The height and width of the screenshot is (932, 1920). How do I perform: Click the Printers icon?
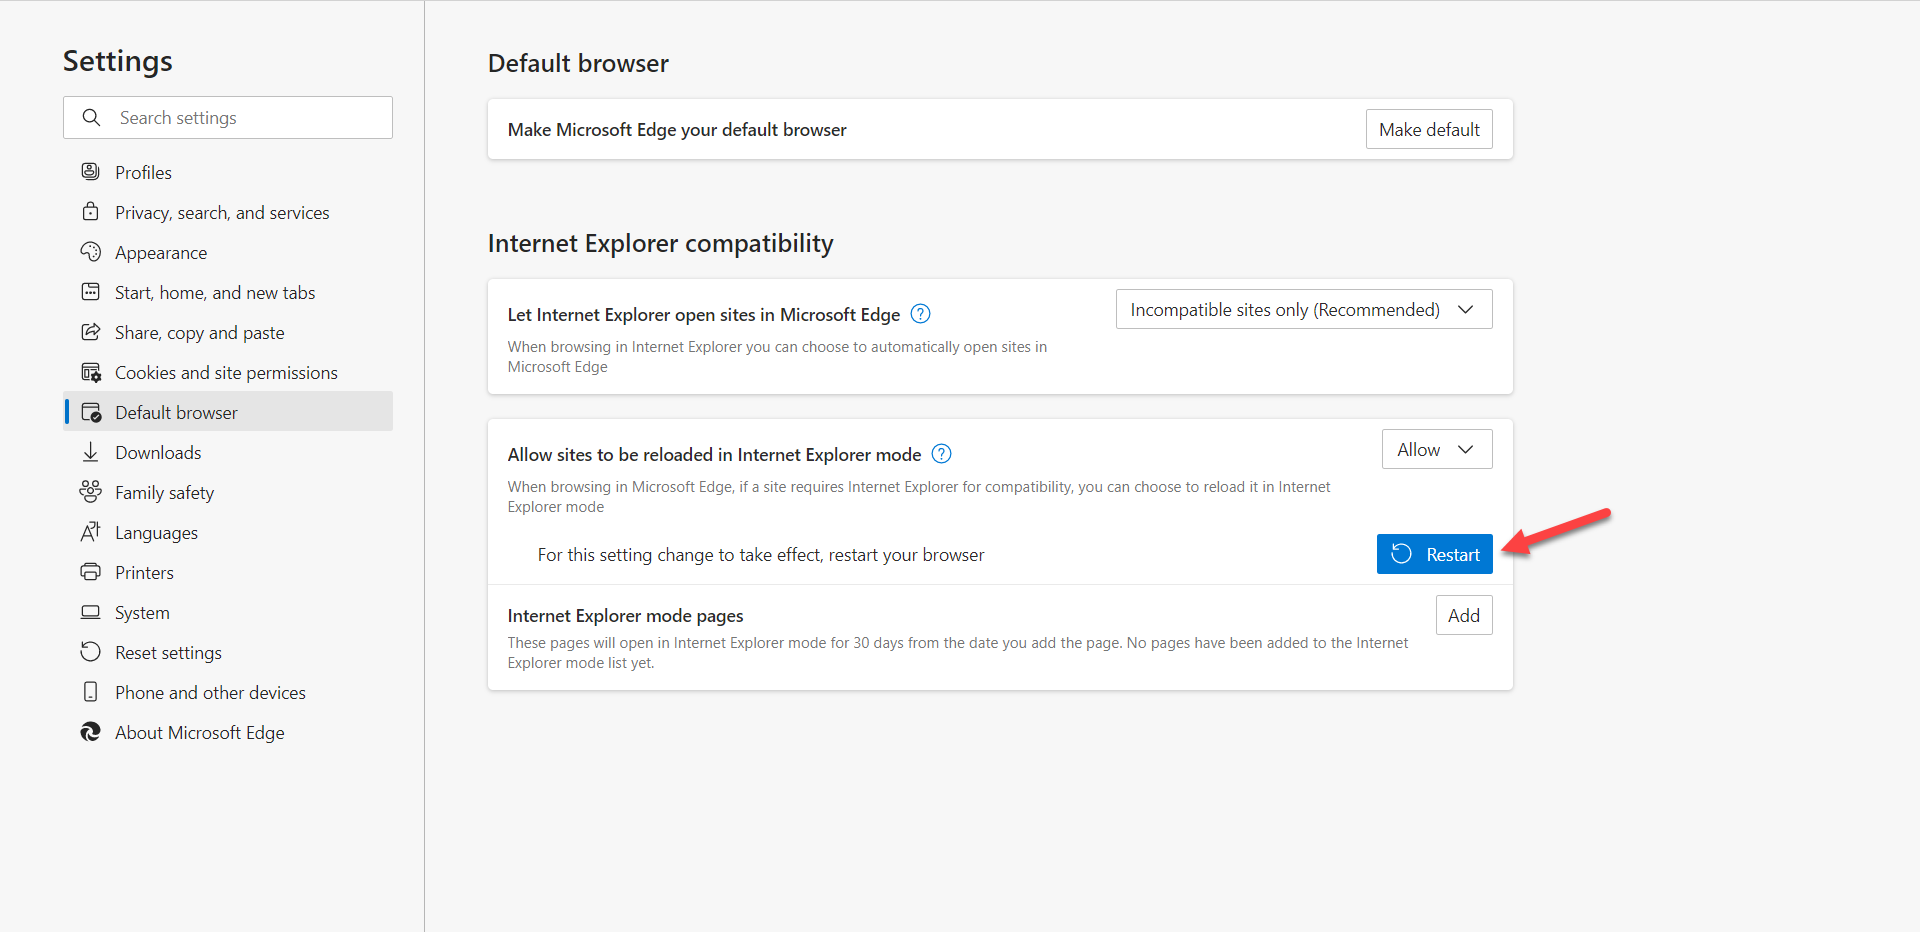click(x=90, y=572)
